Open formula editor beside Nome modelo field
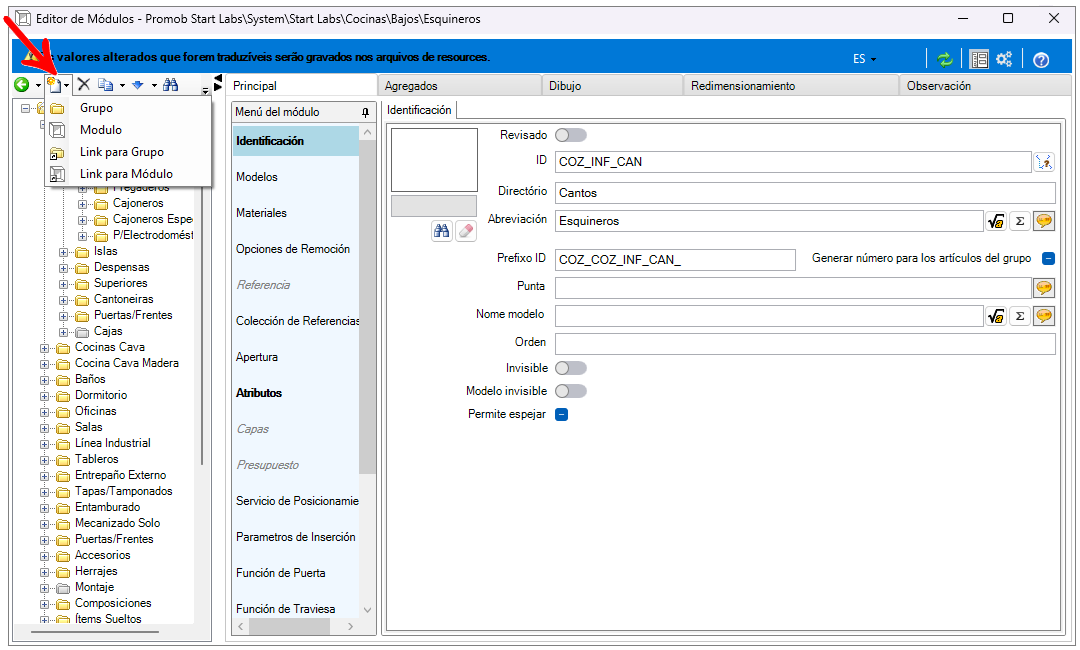The image size is (1080, 650). click(x=996, y=316)
